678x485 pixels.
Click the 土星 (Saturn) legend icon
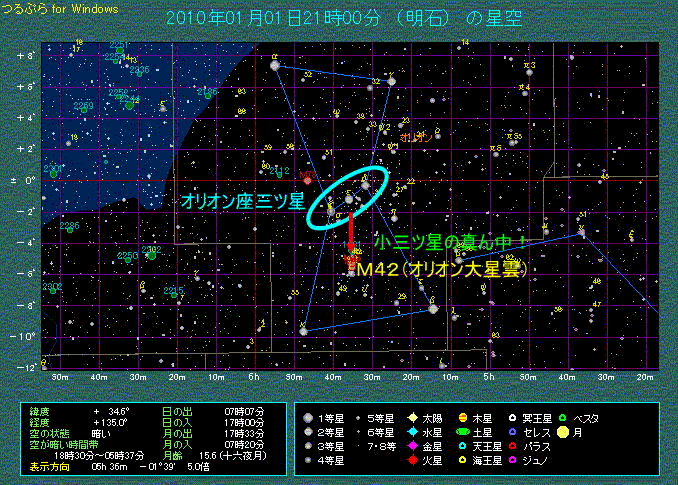[463, 431]
